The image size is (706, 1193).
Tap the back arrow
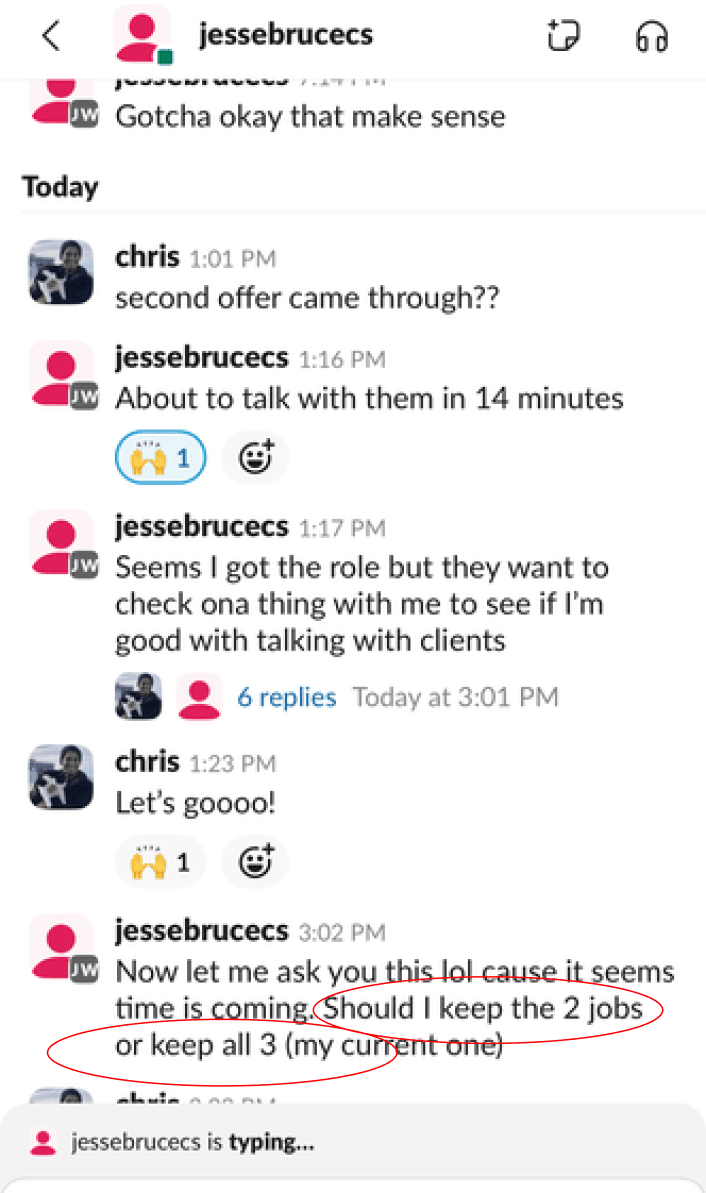coord(51,36)
